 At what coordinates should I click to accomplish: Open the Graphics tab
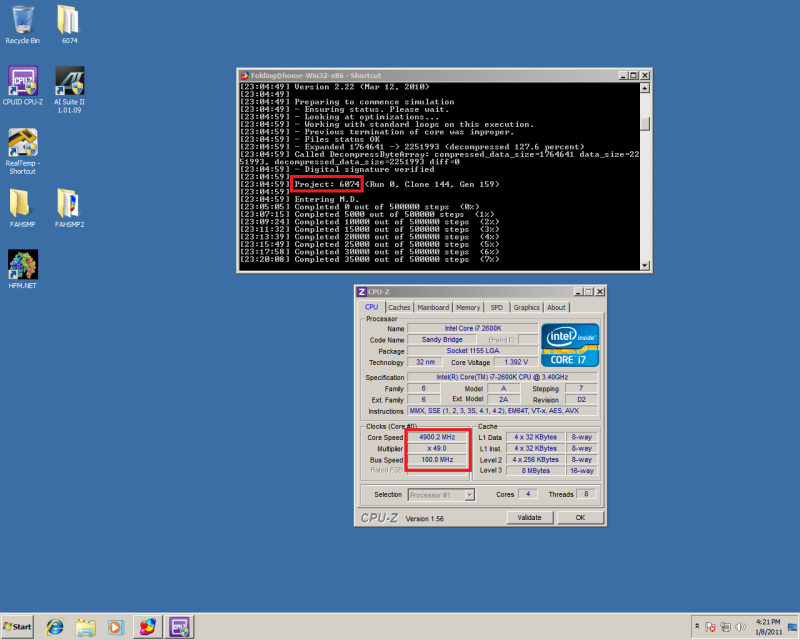point(527,307)
